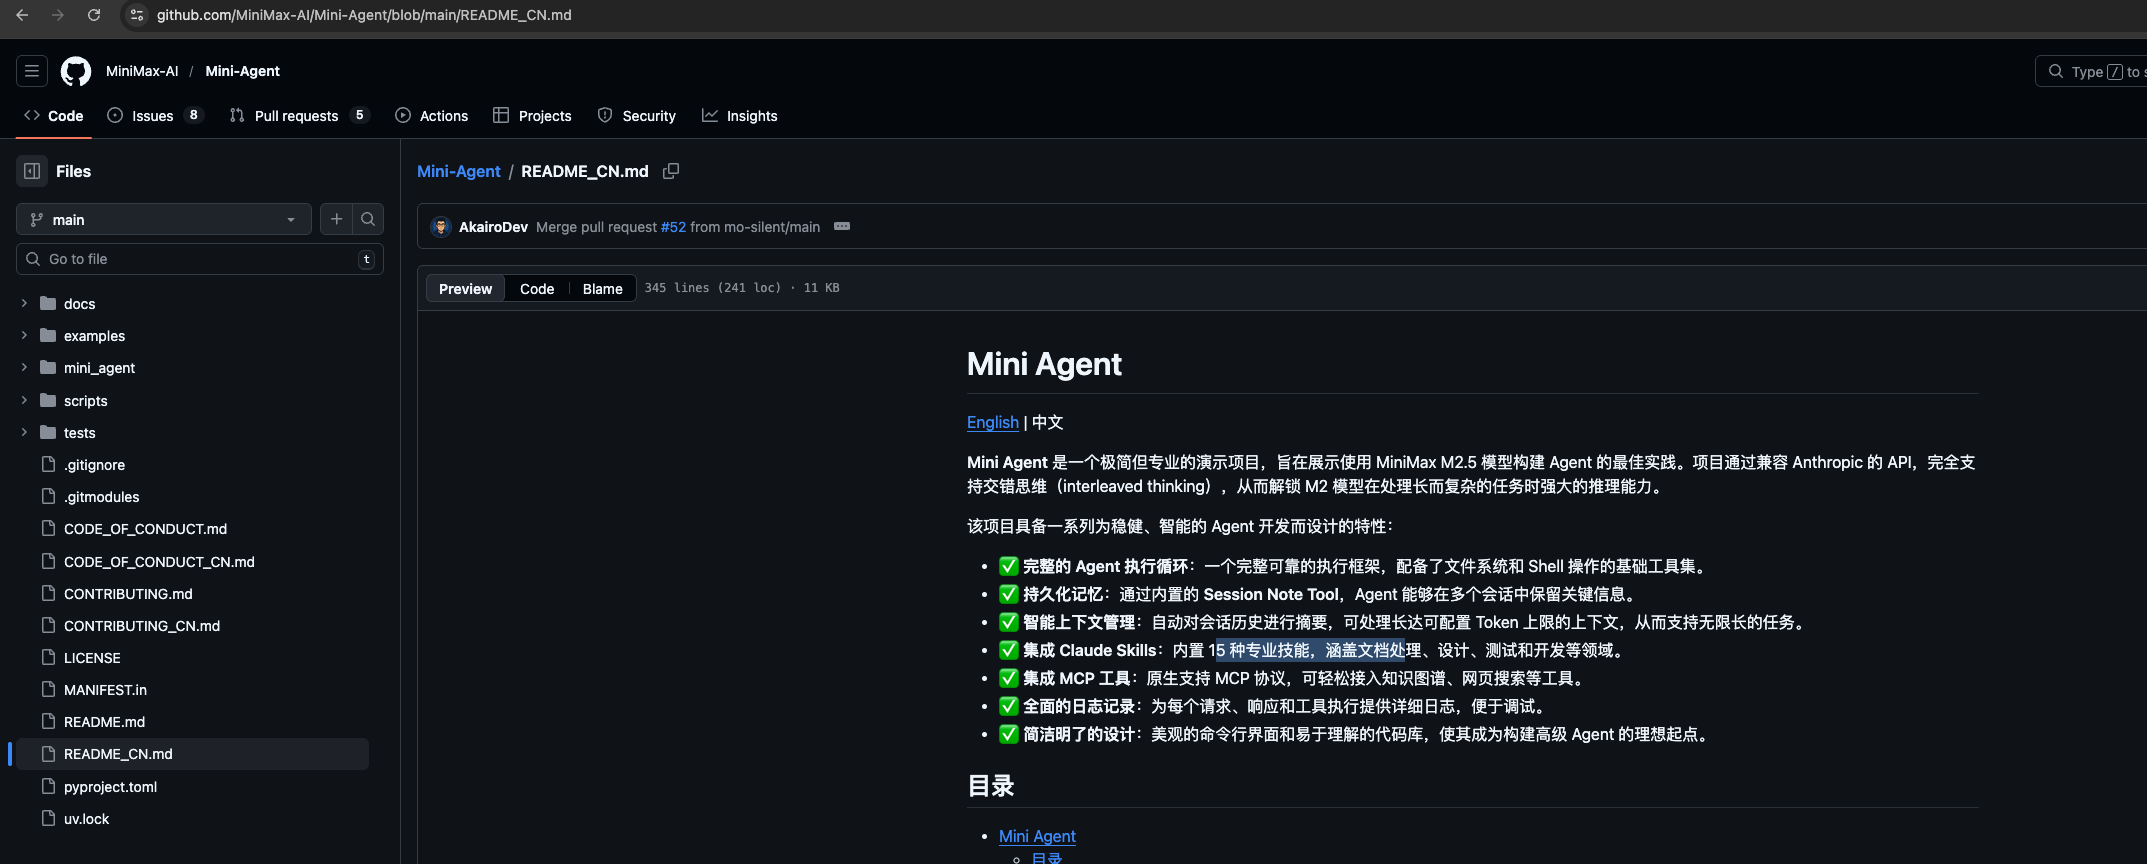Search this repository with magnifier icon

368,219
